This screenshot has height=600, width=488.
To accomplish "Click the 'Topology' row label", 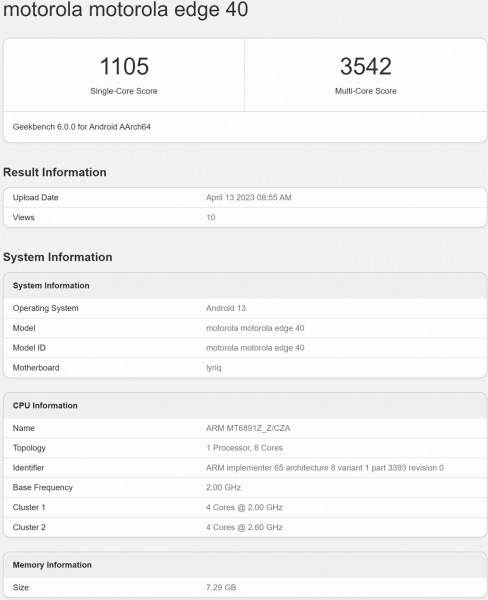I will (x=29, y=448).
